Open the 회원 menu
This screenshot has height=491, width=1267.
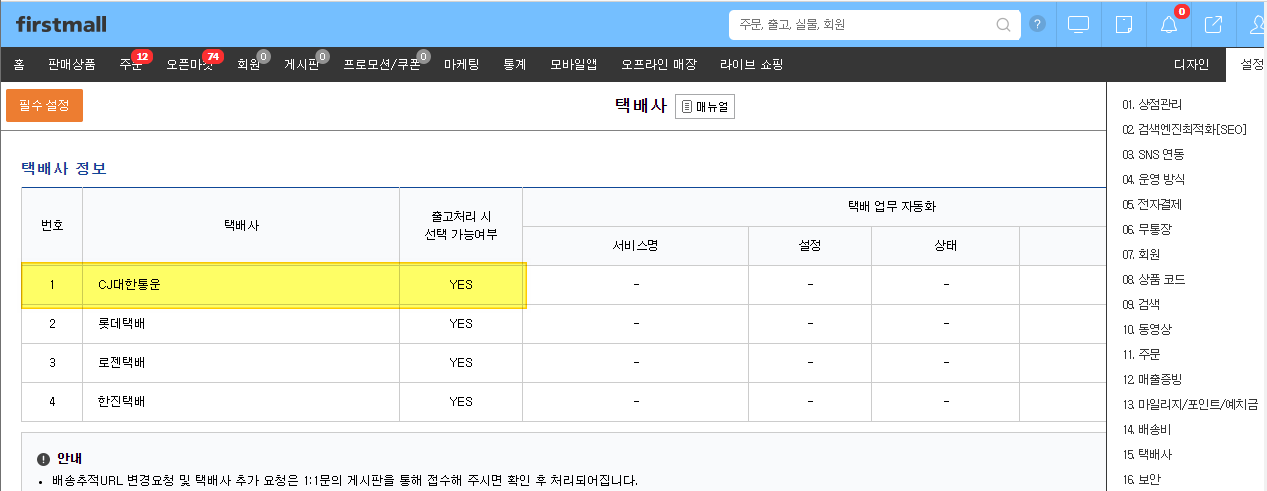pos(249,65)
